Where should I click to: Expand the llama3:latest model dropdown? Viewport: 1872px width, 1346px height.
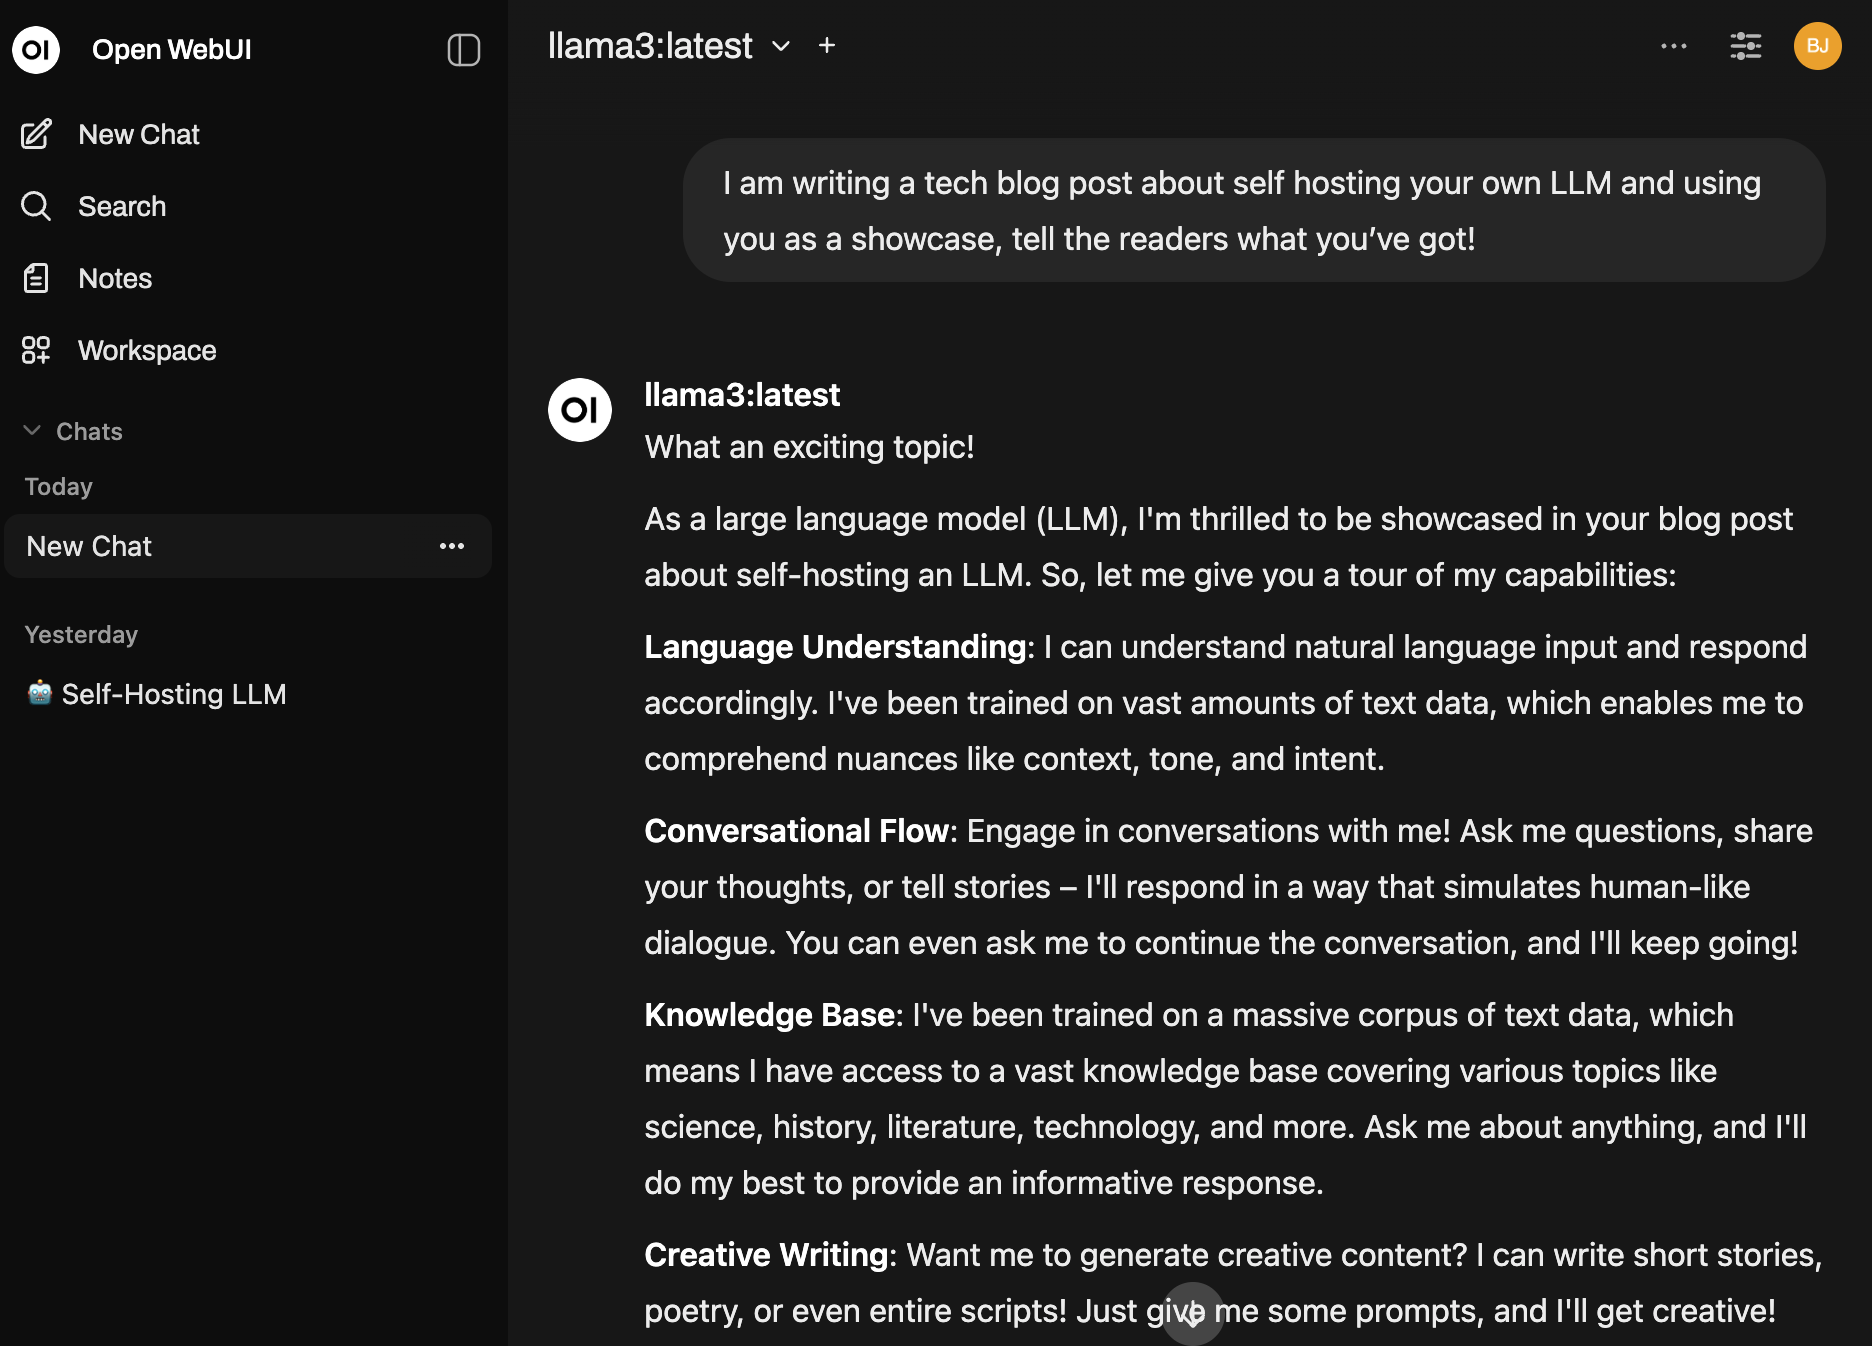[x=781, y=46]
